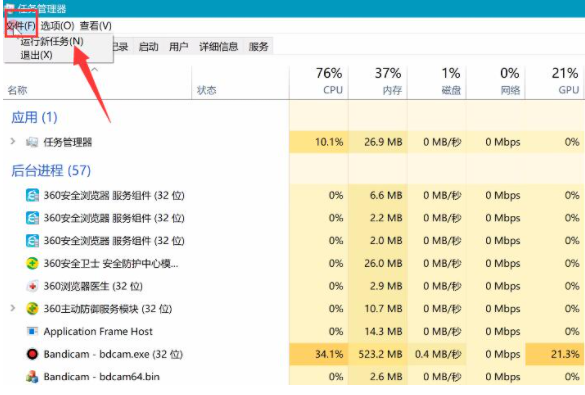Open the 选项(O) menu
This screenshot has height=395, width=585.
[57, 26]
